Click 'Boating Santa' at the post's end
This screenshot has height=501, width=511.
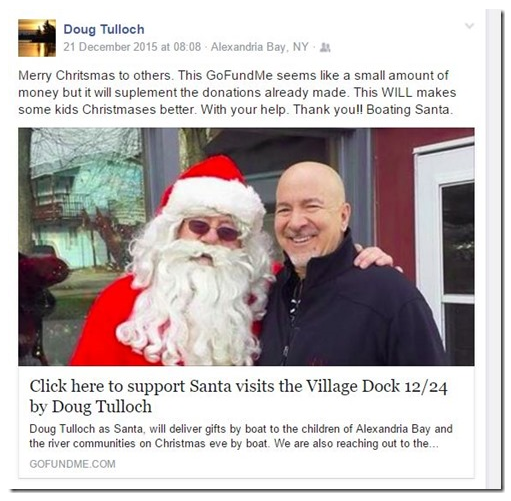(x=410, y=109)
